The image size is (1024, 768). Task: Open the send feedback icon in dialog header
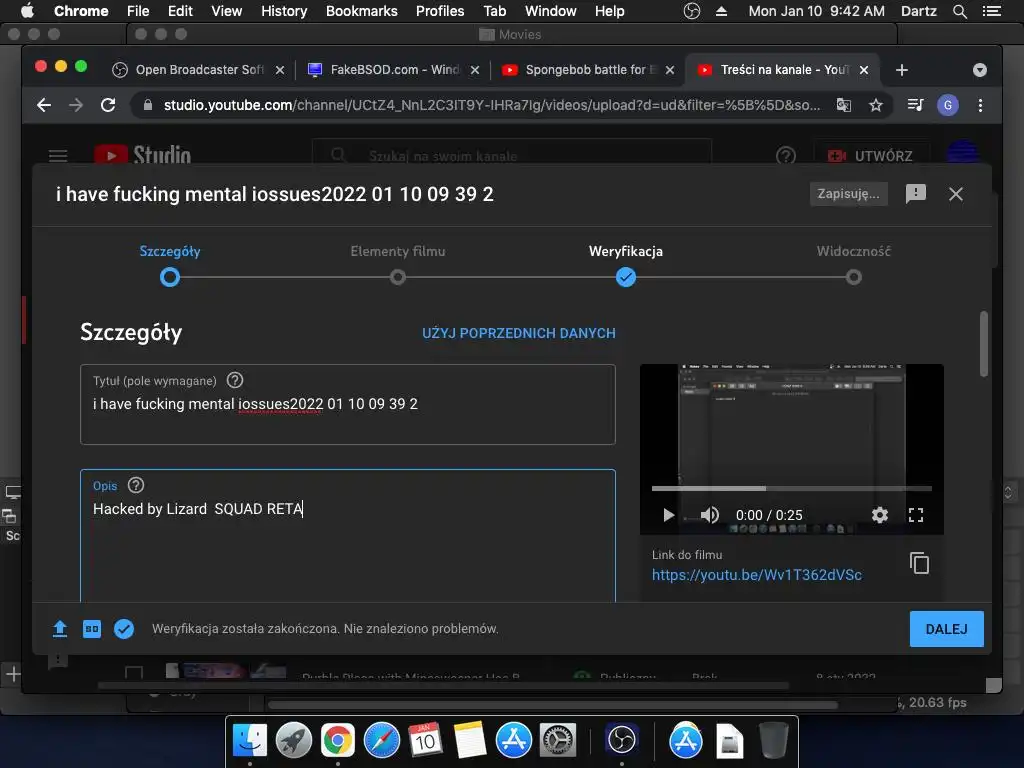[916, 194]
